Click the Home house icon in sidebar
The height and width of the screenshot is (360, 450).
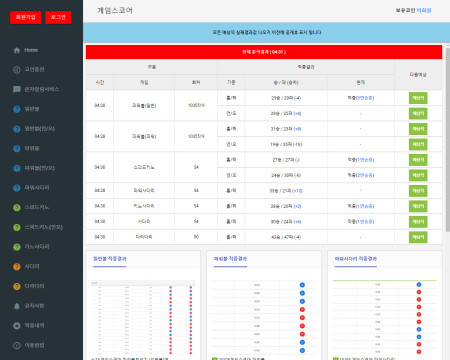click(x=17, y=50)
